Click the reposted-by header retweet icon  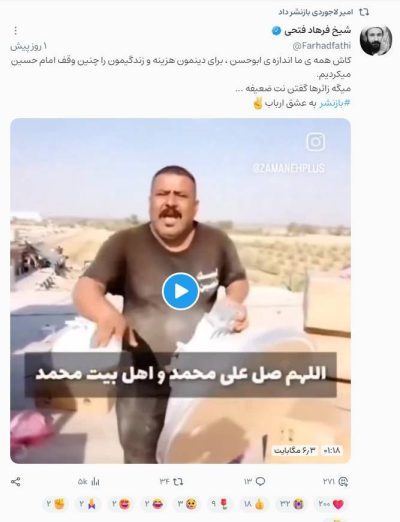click(364, 12)
